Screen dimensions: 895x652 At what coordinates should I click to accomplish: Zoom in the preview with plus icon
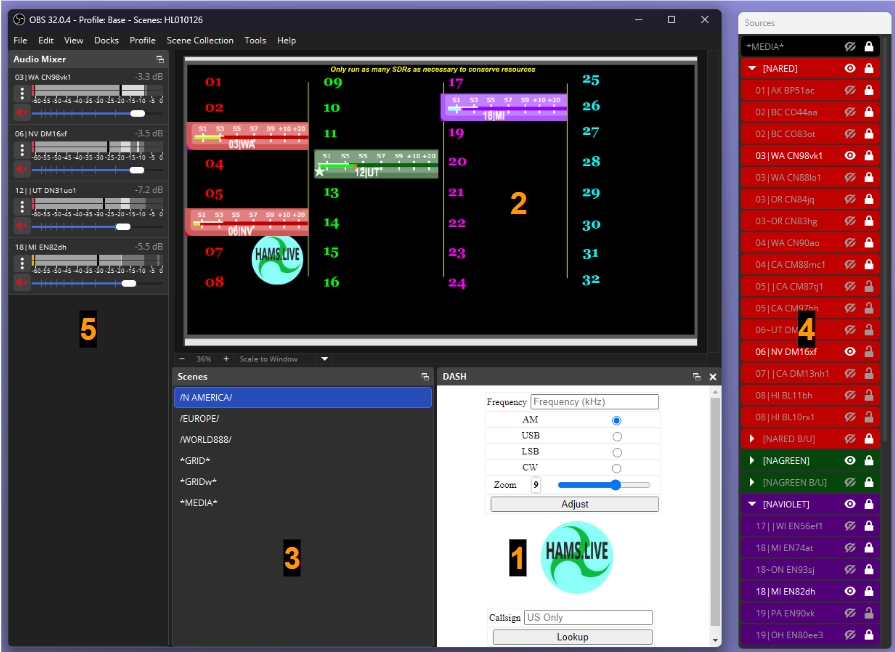pyautogui.click(x=226, y=359)
